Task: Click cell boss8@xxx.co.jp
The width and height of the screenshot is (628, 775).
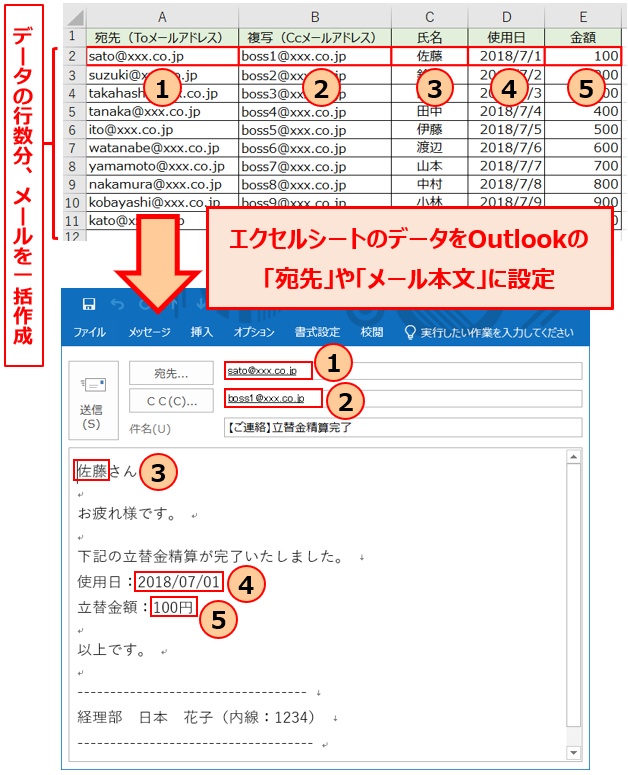Action: (315, 184)
